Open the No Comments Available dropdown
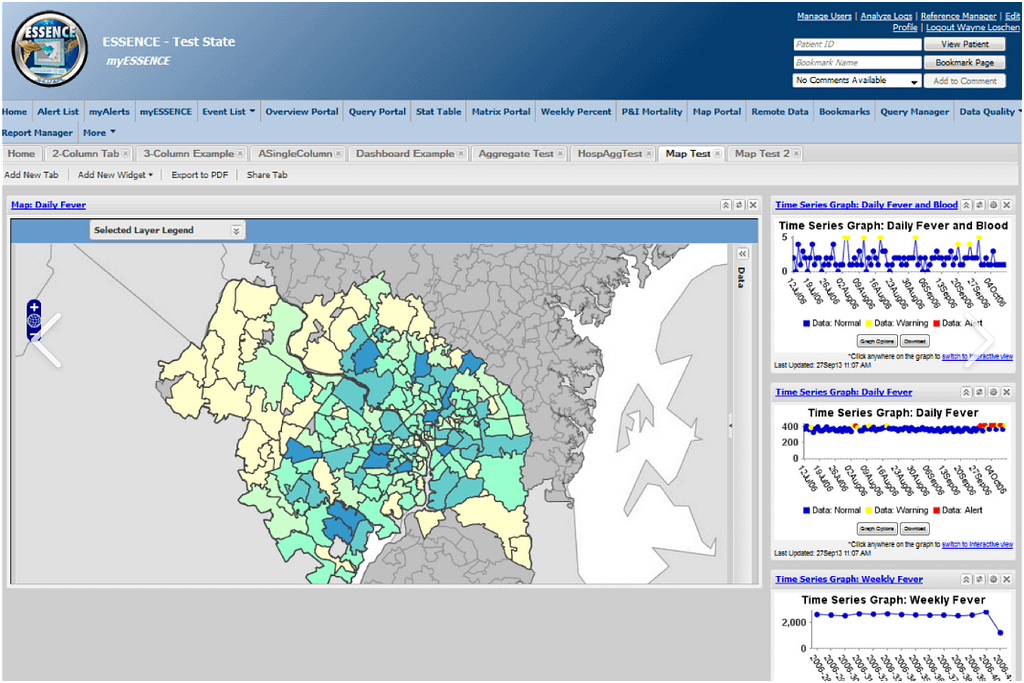This screenshot has width=1024, height=683. point(914,81)
